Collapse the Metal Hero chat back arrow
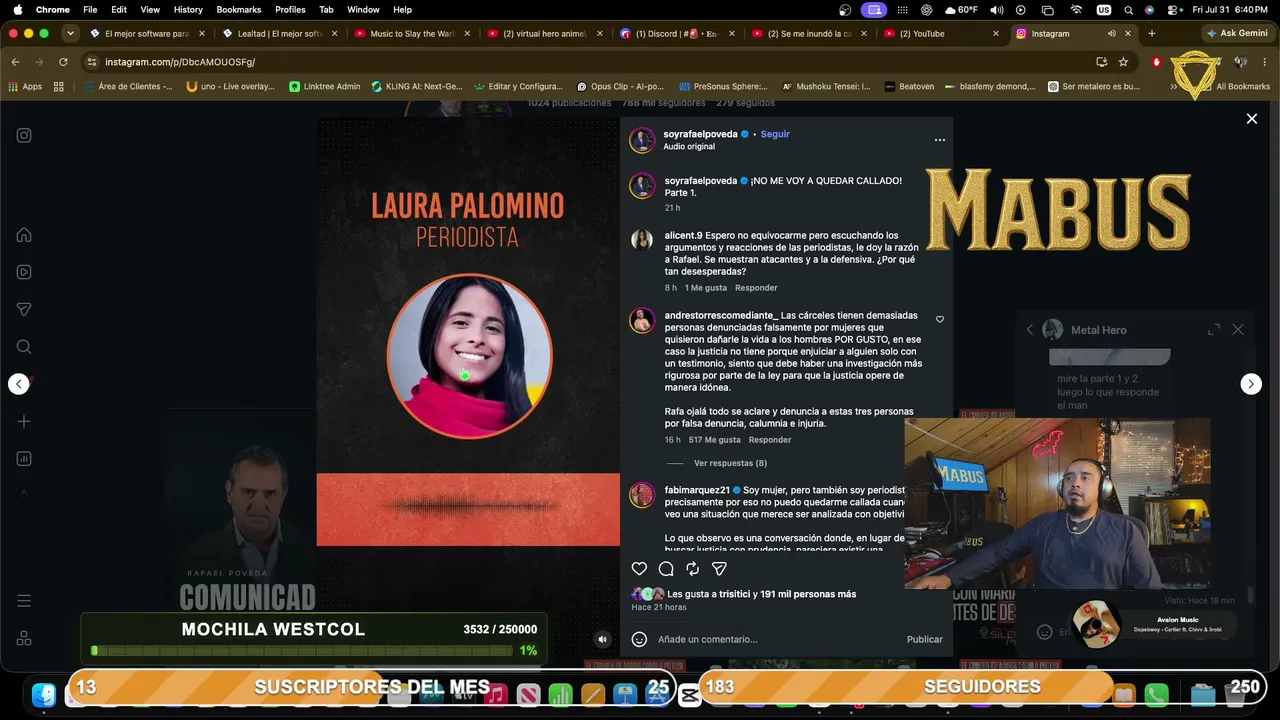This screenshot has width=1280, height=720. [x=1030, y=330]
